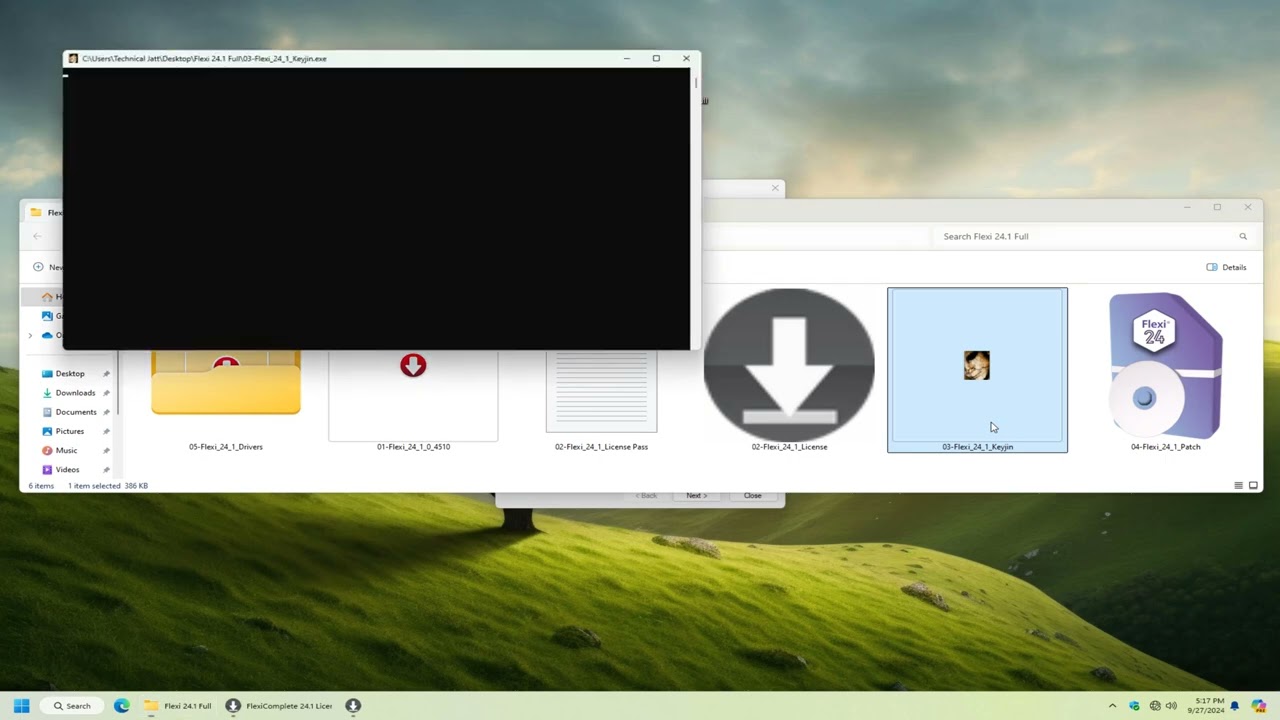Maximize the File Explorer window
1280x720 pixels.
point(1217,208)
